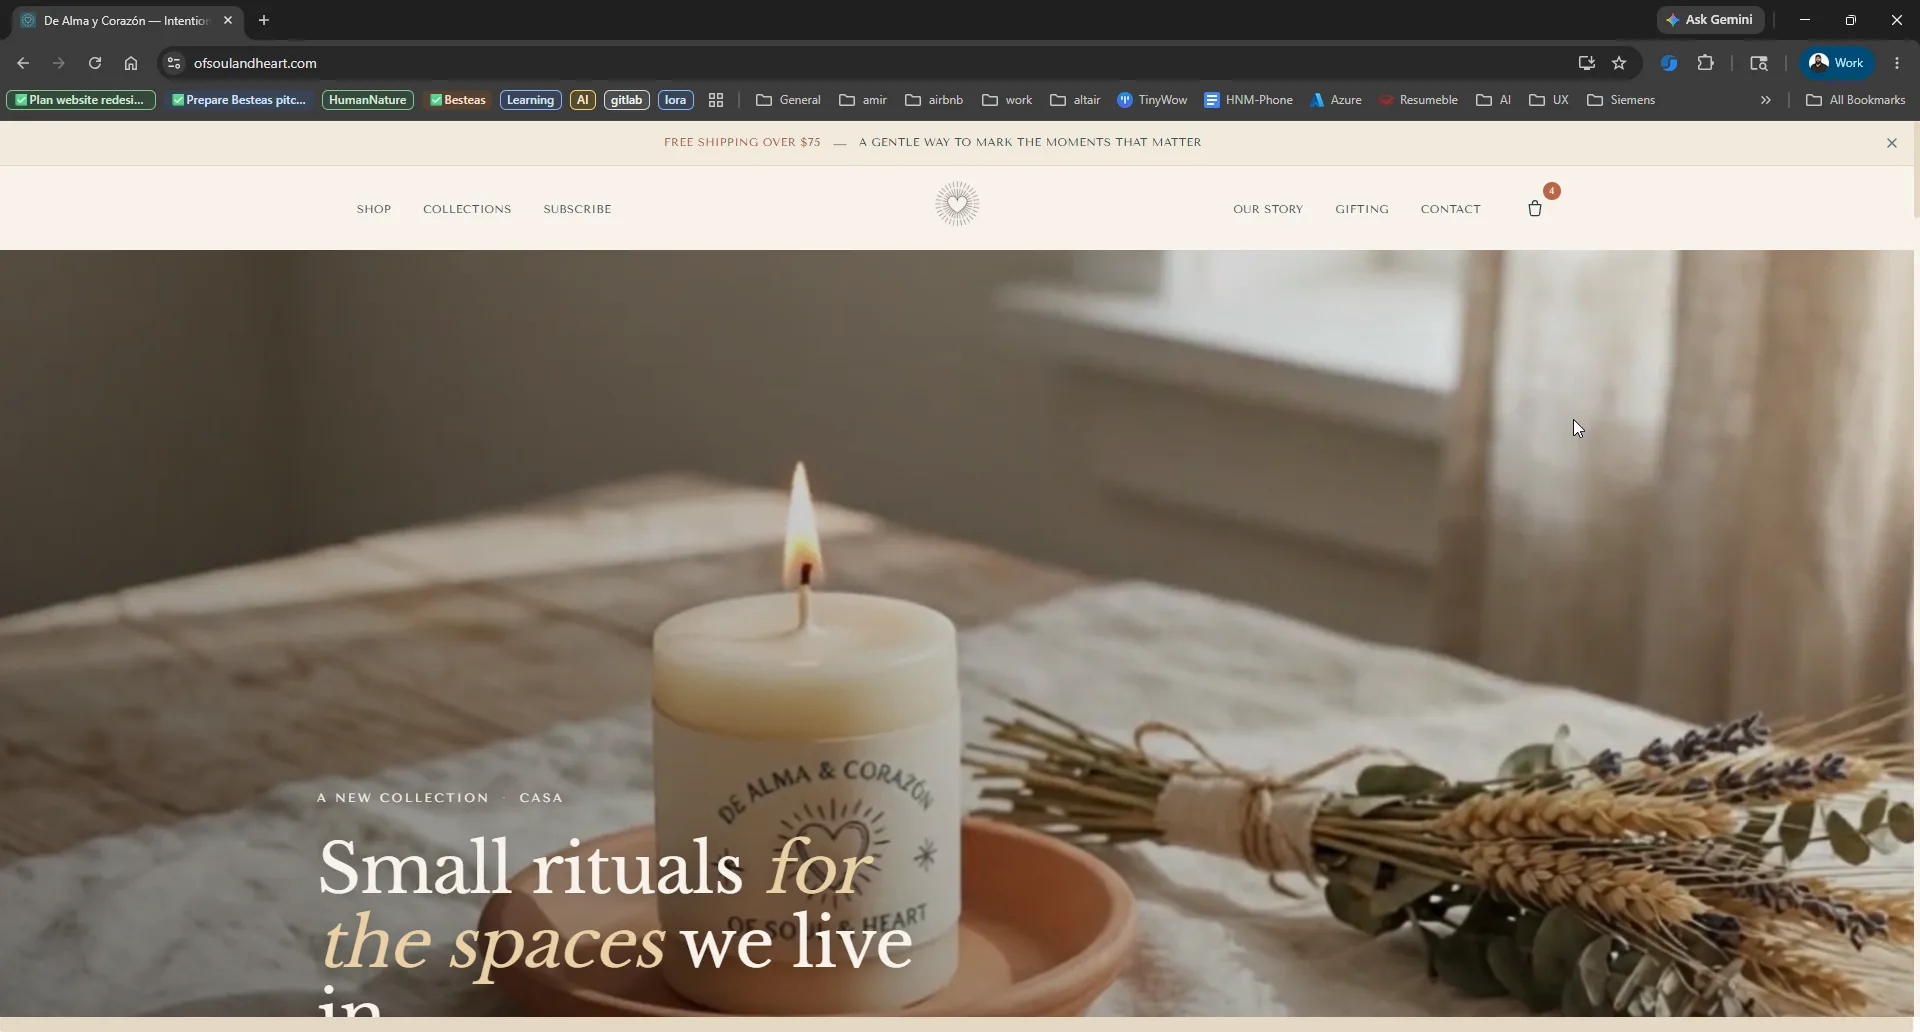Screen dimensions: 1920x1032
Task: Open the Resumeble bookmark
Action: [1418, 100]
